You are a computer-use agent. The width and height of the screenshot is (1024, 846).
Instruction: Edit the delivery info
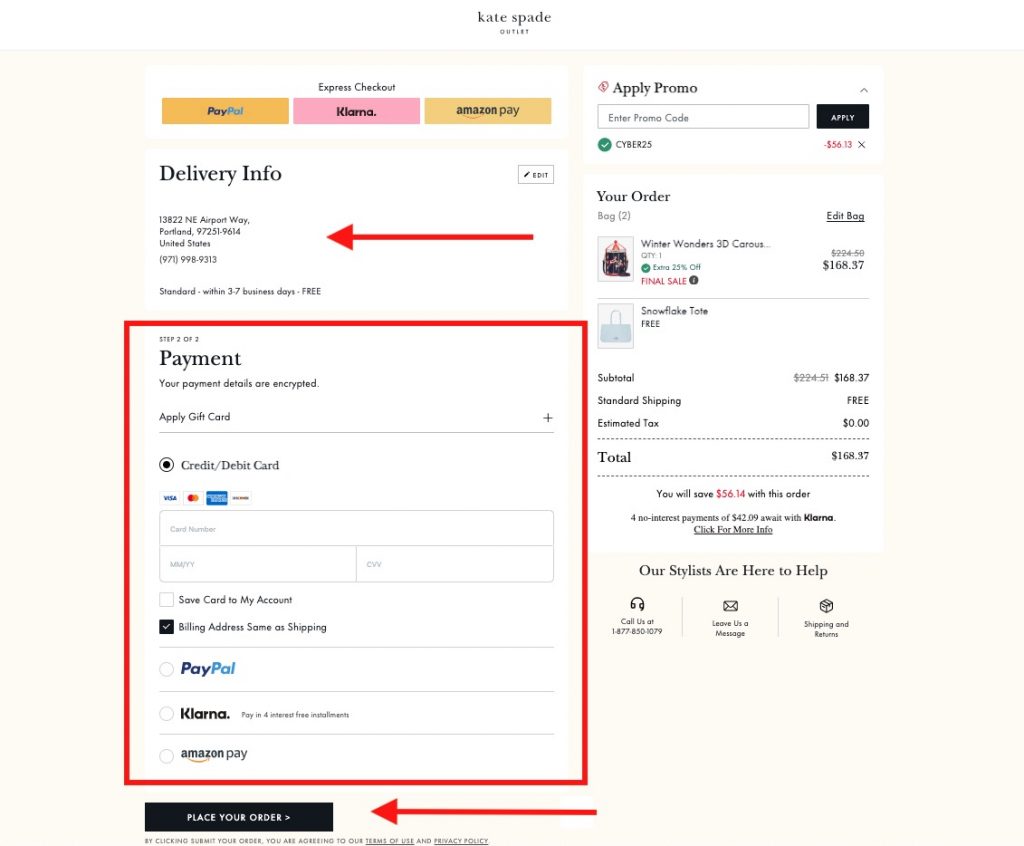[536, 174]
